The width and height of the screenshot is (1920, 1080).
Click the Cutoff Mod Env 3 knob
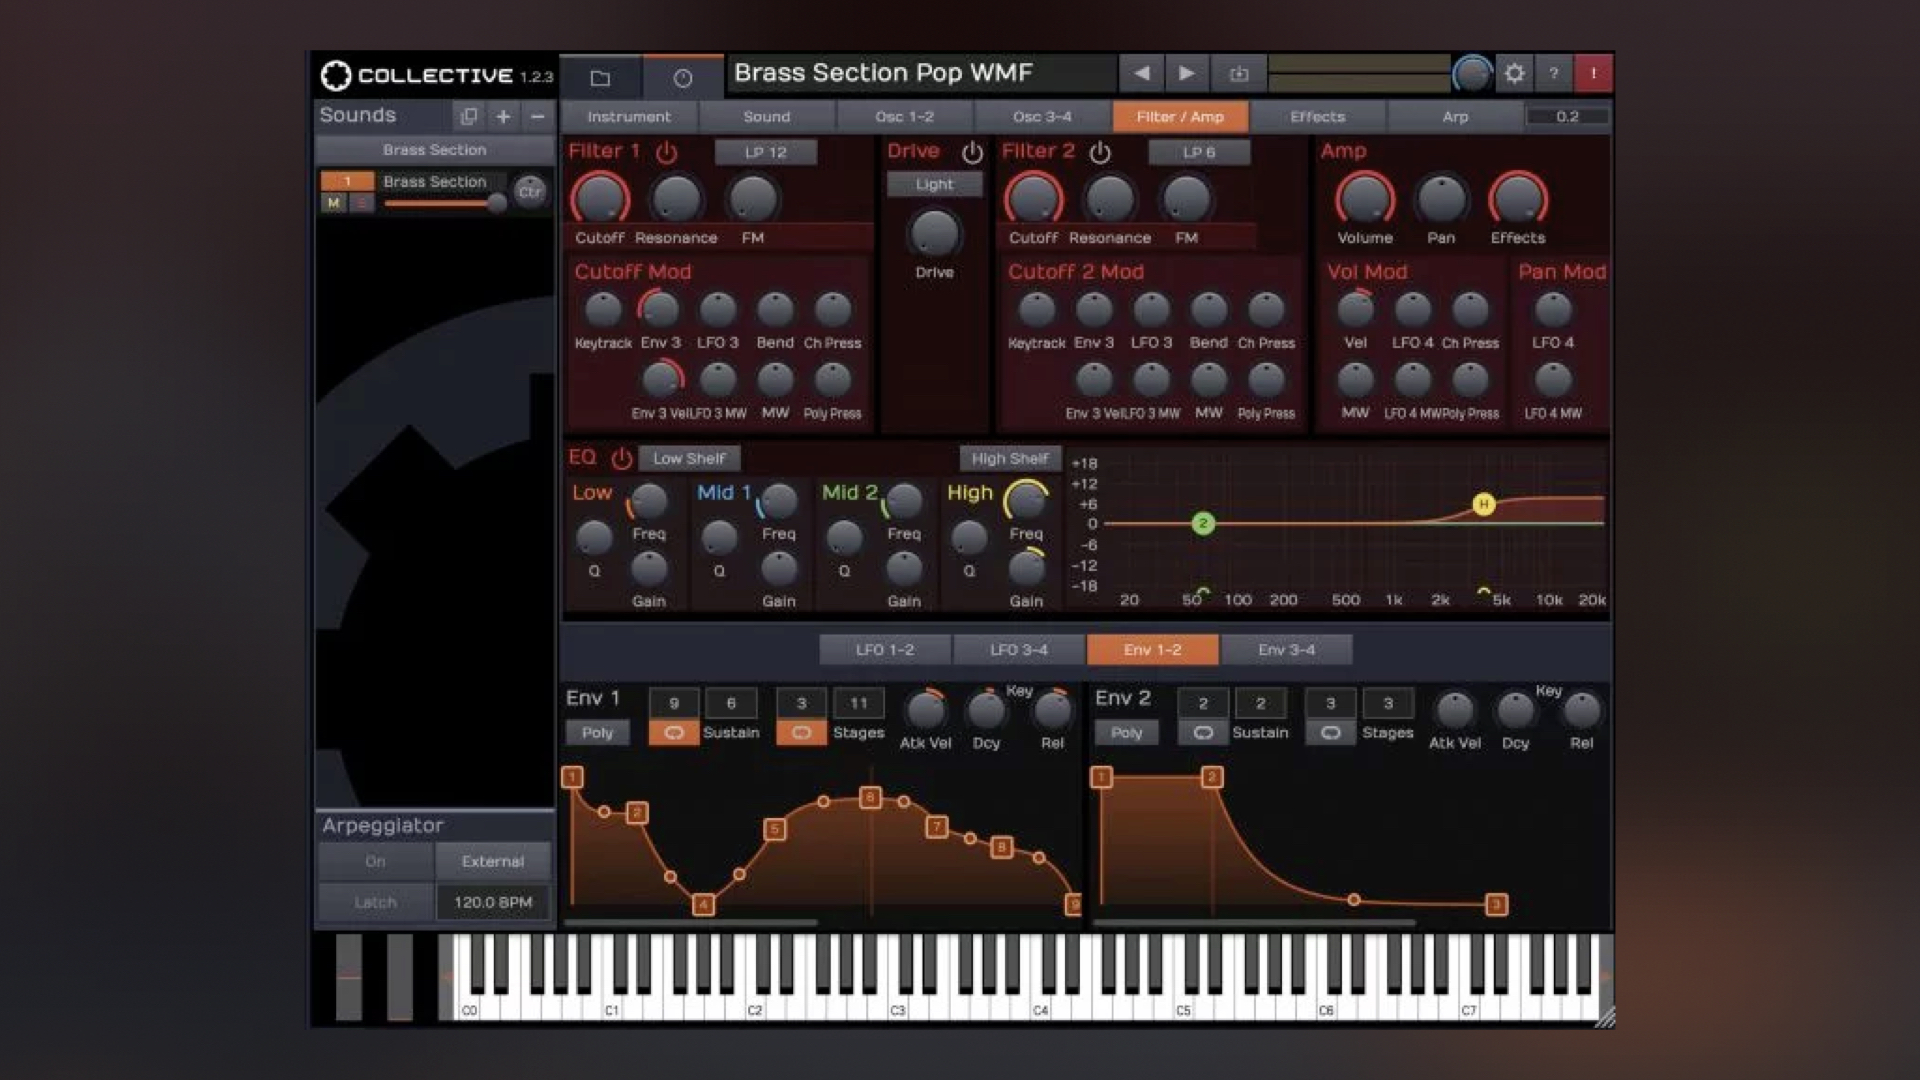pos(660,310)
